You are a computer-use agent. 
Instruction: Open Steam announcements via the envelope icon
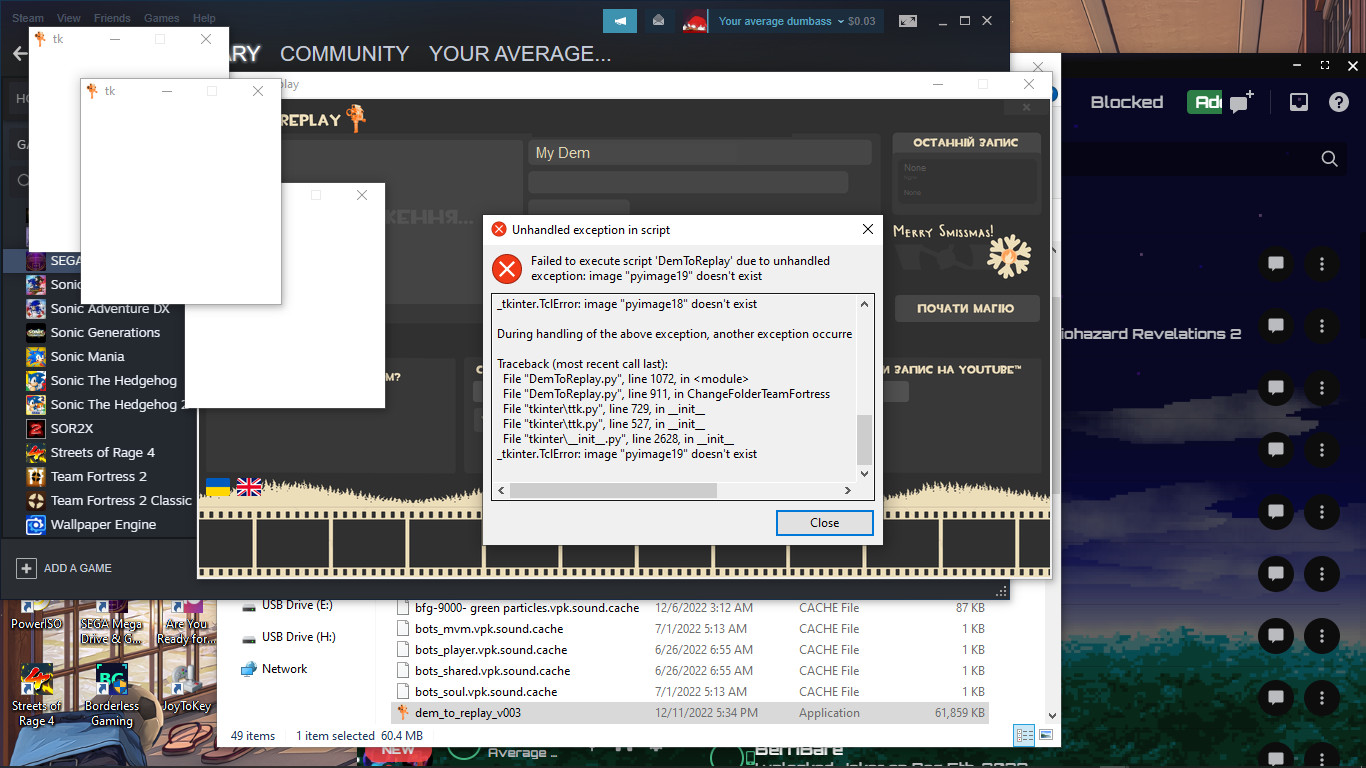659,20
